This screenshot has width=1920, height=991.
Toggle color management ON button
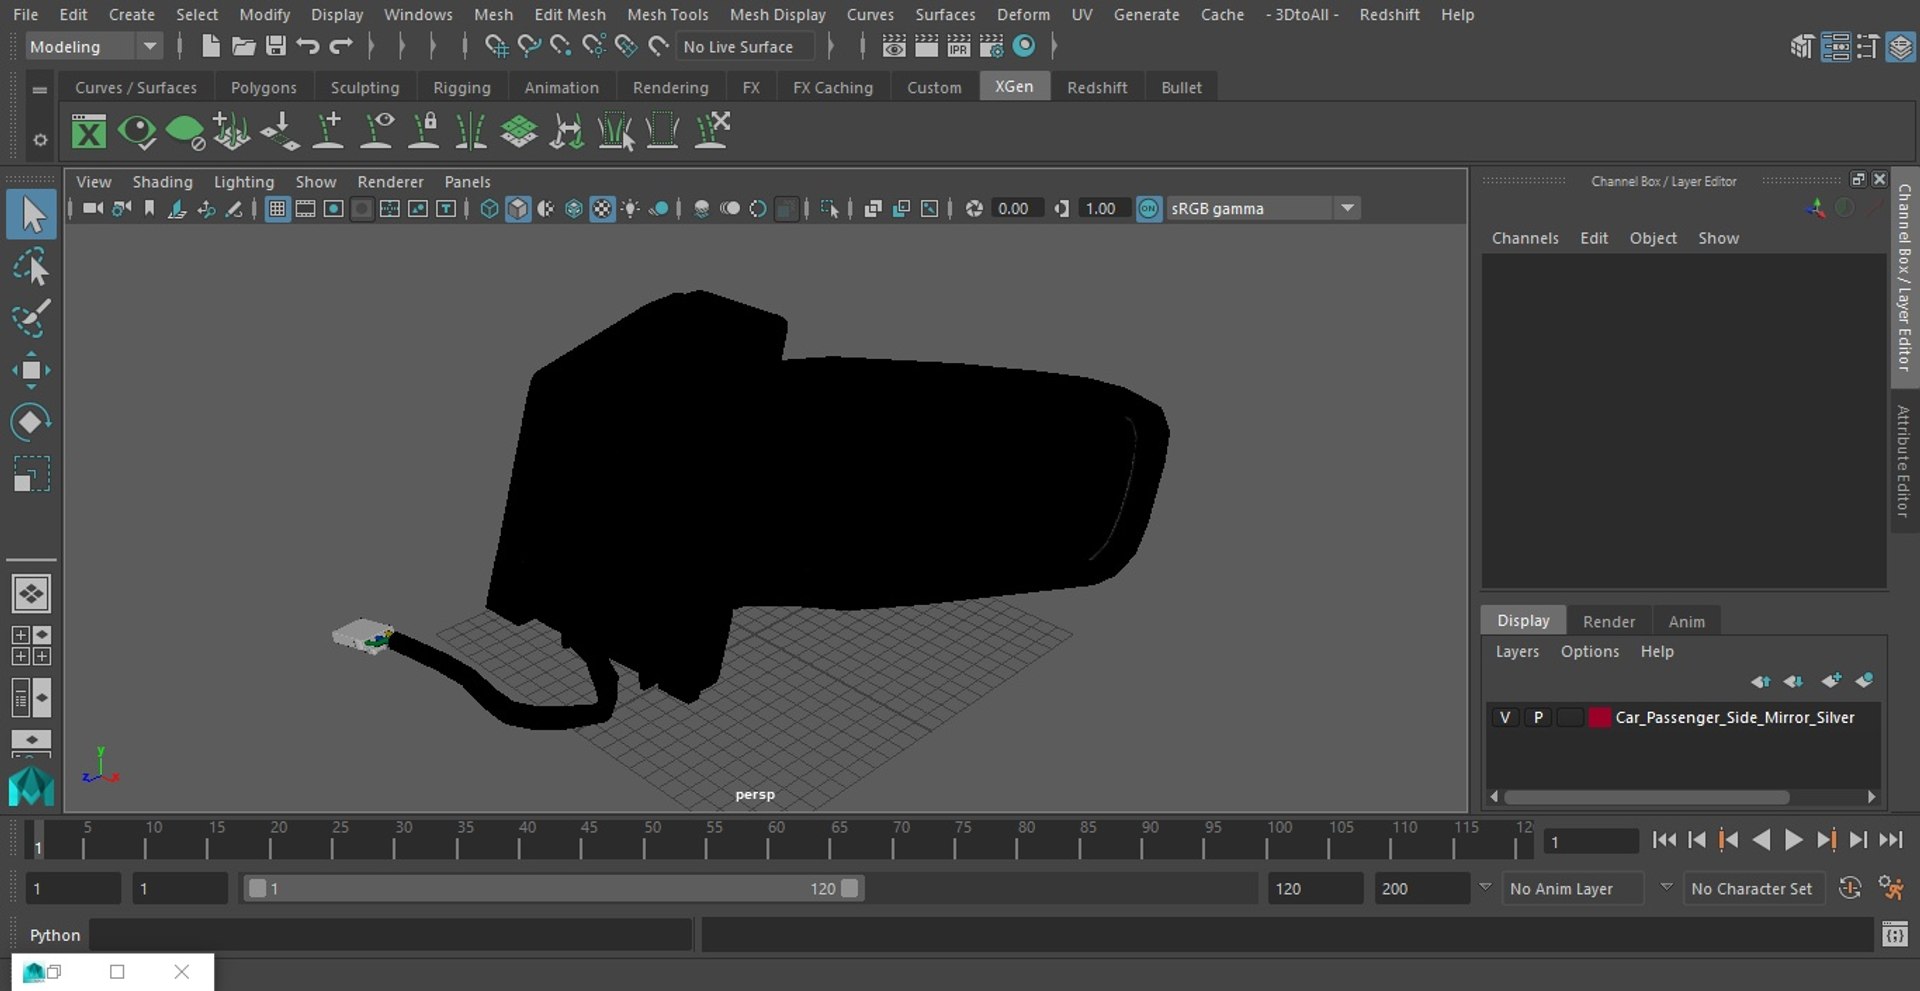[1149, 208]
